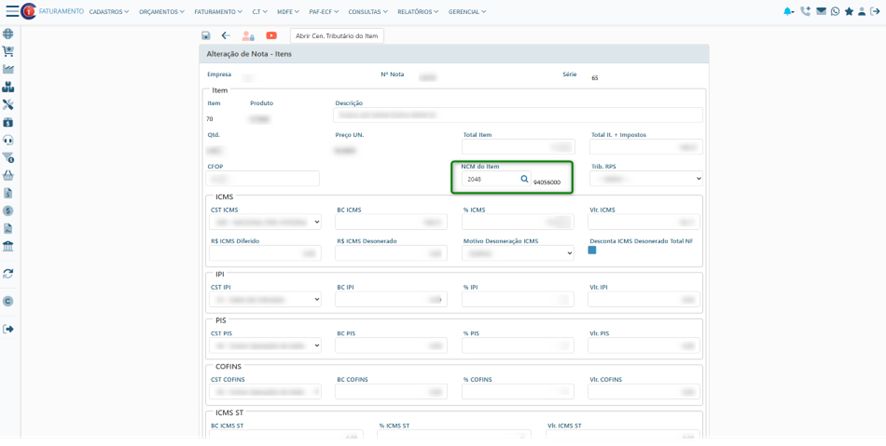Expand the CST ICMS dropdown
This screenshot has height=446, width=886.
click(x=264, y=222)
